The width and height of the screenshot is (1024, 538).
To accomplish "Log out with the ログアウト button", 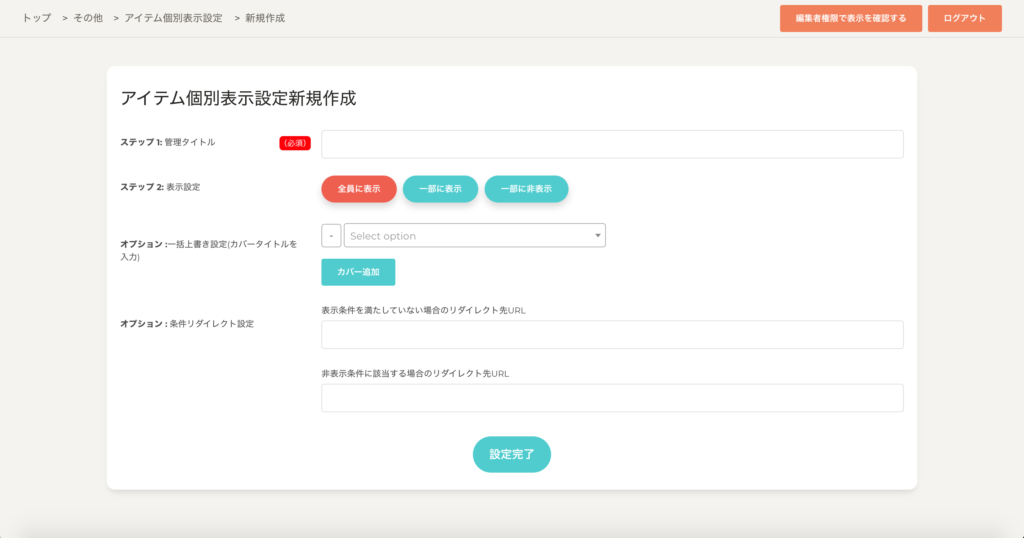I will 964,18.
